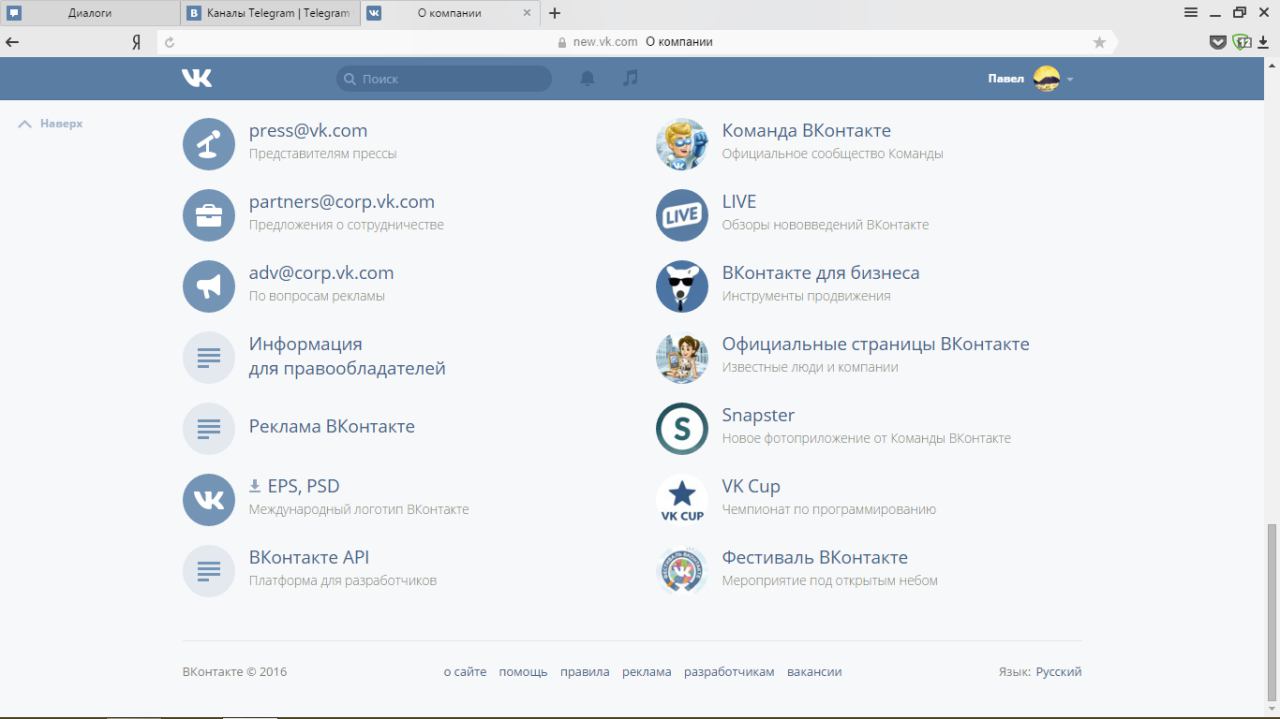Click footer link правила

tap(585, 672)
